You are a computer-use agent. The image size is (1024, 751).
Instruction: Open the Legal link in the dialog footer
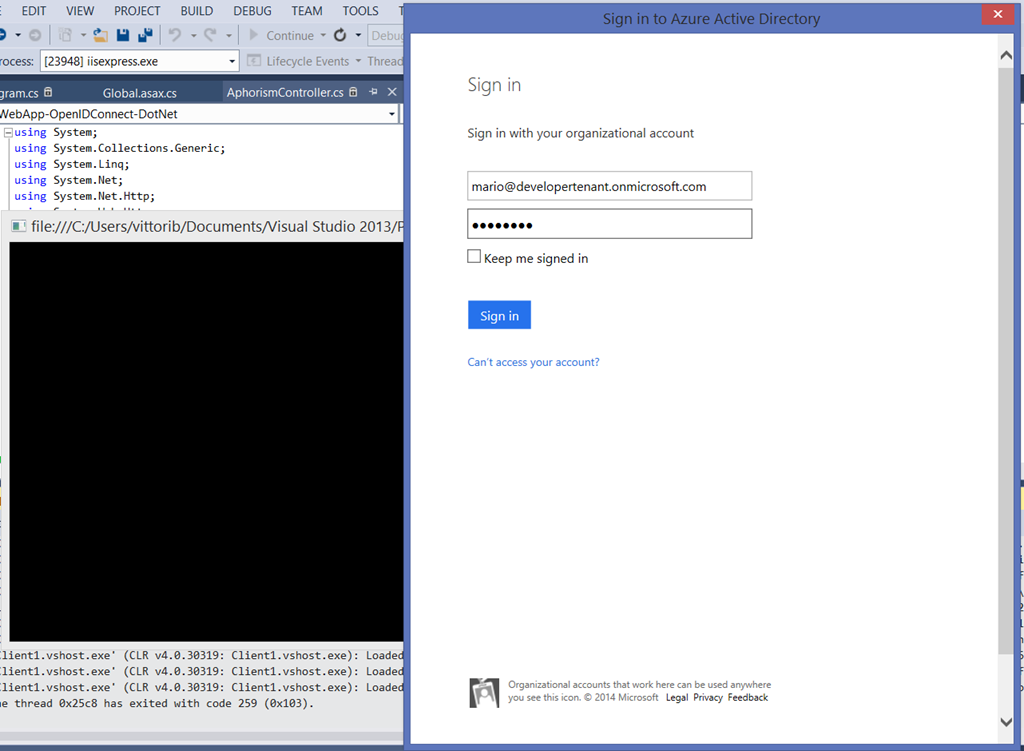coord(677,697)
